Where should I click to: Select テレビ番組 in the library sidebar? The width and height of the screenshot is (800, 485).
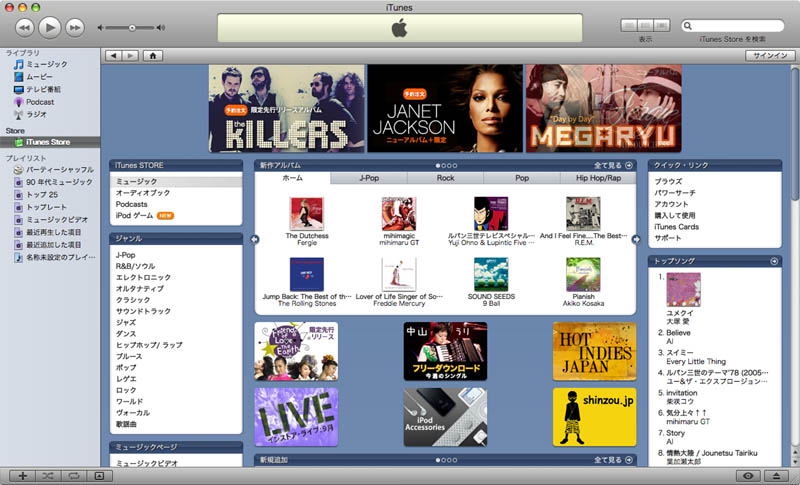click(43, 89)
